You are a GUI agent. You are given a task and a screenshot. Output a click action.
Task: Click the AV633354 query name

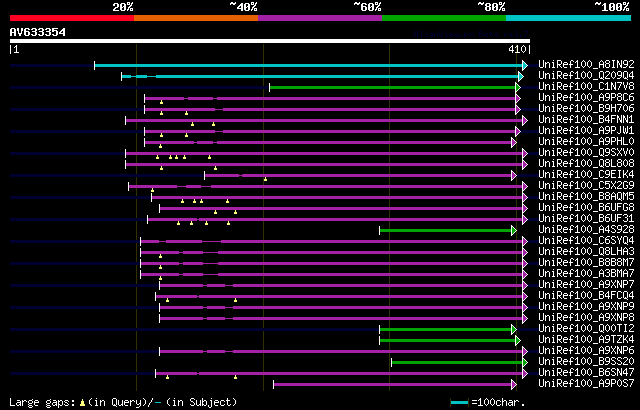pyautogui.click(x=38, y=32)
